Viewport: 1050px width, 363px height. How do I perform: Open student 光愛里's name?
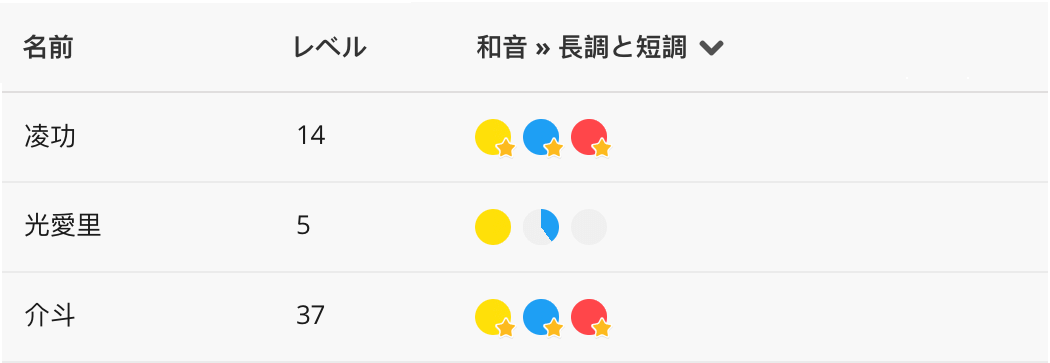tap(62, 226)
